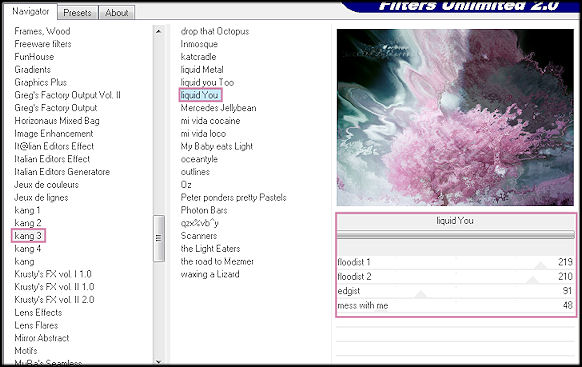Grab the category list scrollbar thumb

point(159,238)
